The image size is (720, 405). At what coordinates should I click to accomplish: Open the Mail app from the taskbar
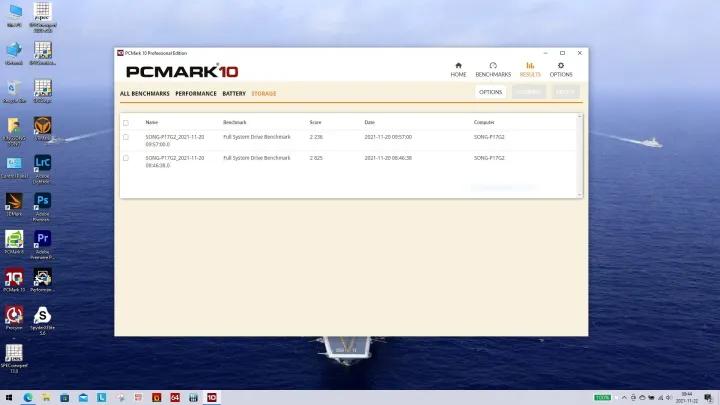83,398
